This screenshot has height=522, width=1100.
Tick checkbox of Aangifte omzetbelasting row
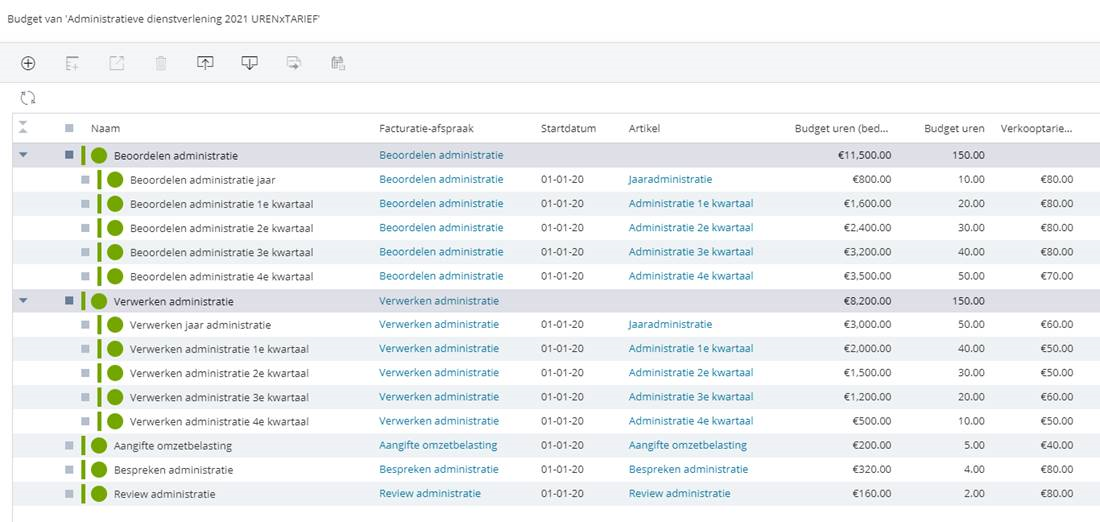pyautogui.click(x=69, y=446)
